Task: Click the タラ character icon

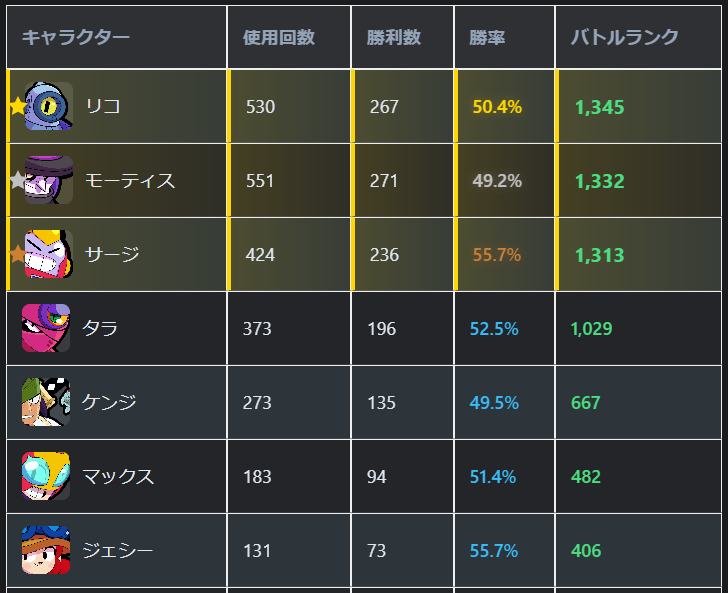Action: [46, 328]
